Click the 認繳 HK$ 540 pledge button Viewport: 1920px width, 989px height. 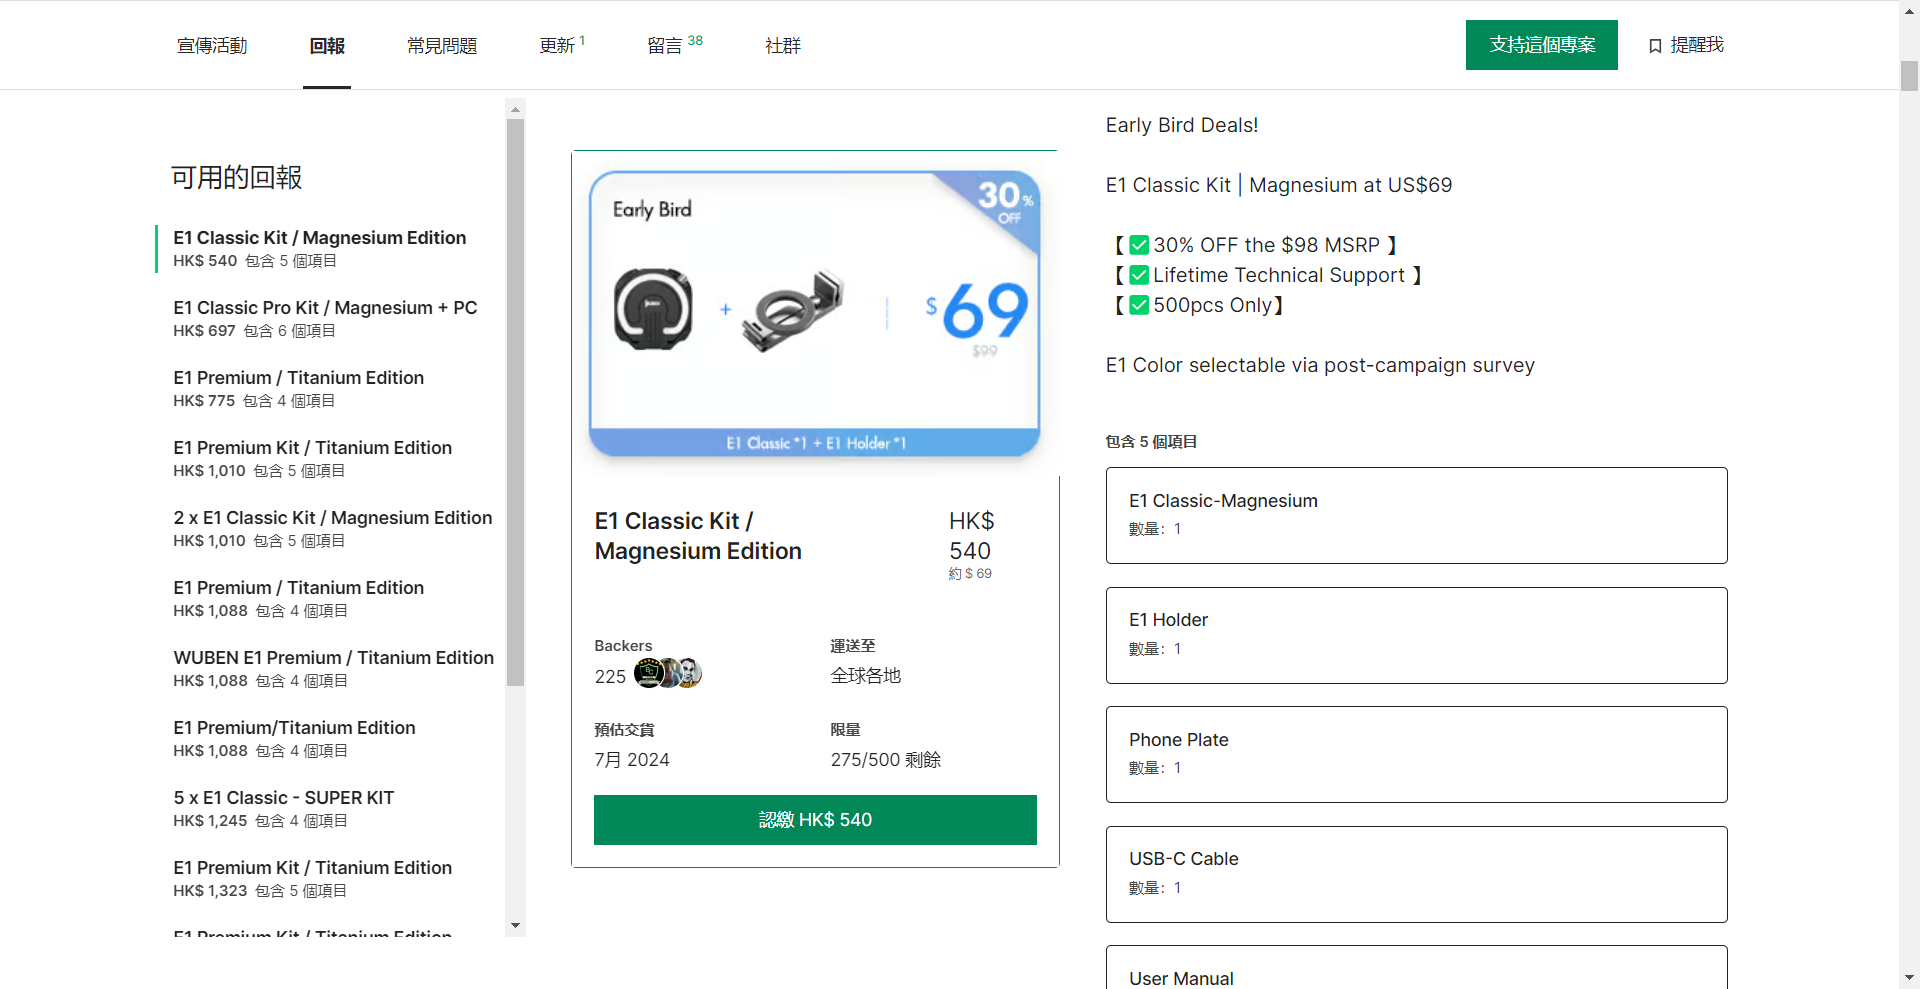pos(815,820)
